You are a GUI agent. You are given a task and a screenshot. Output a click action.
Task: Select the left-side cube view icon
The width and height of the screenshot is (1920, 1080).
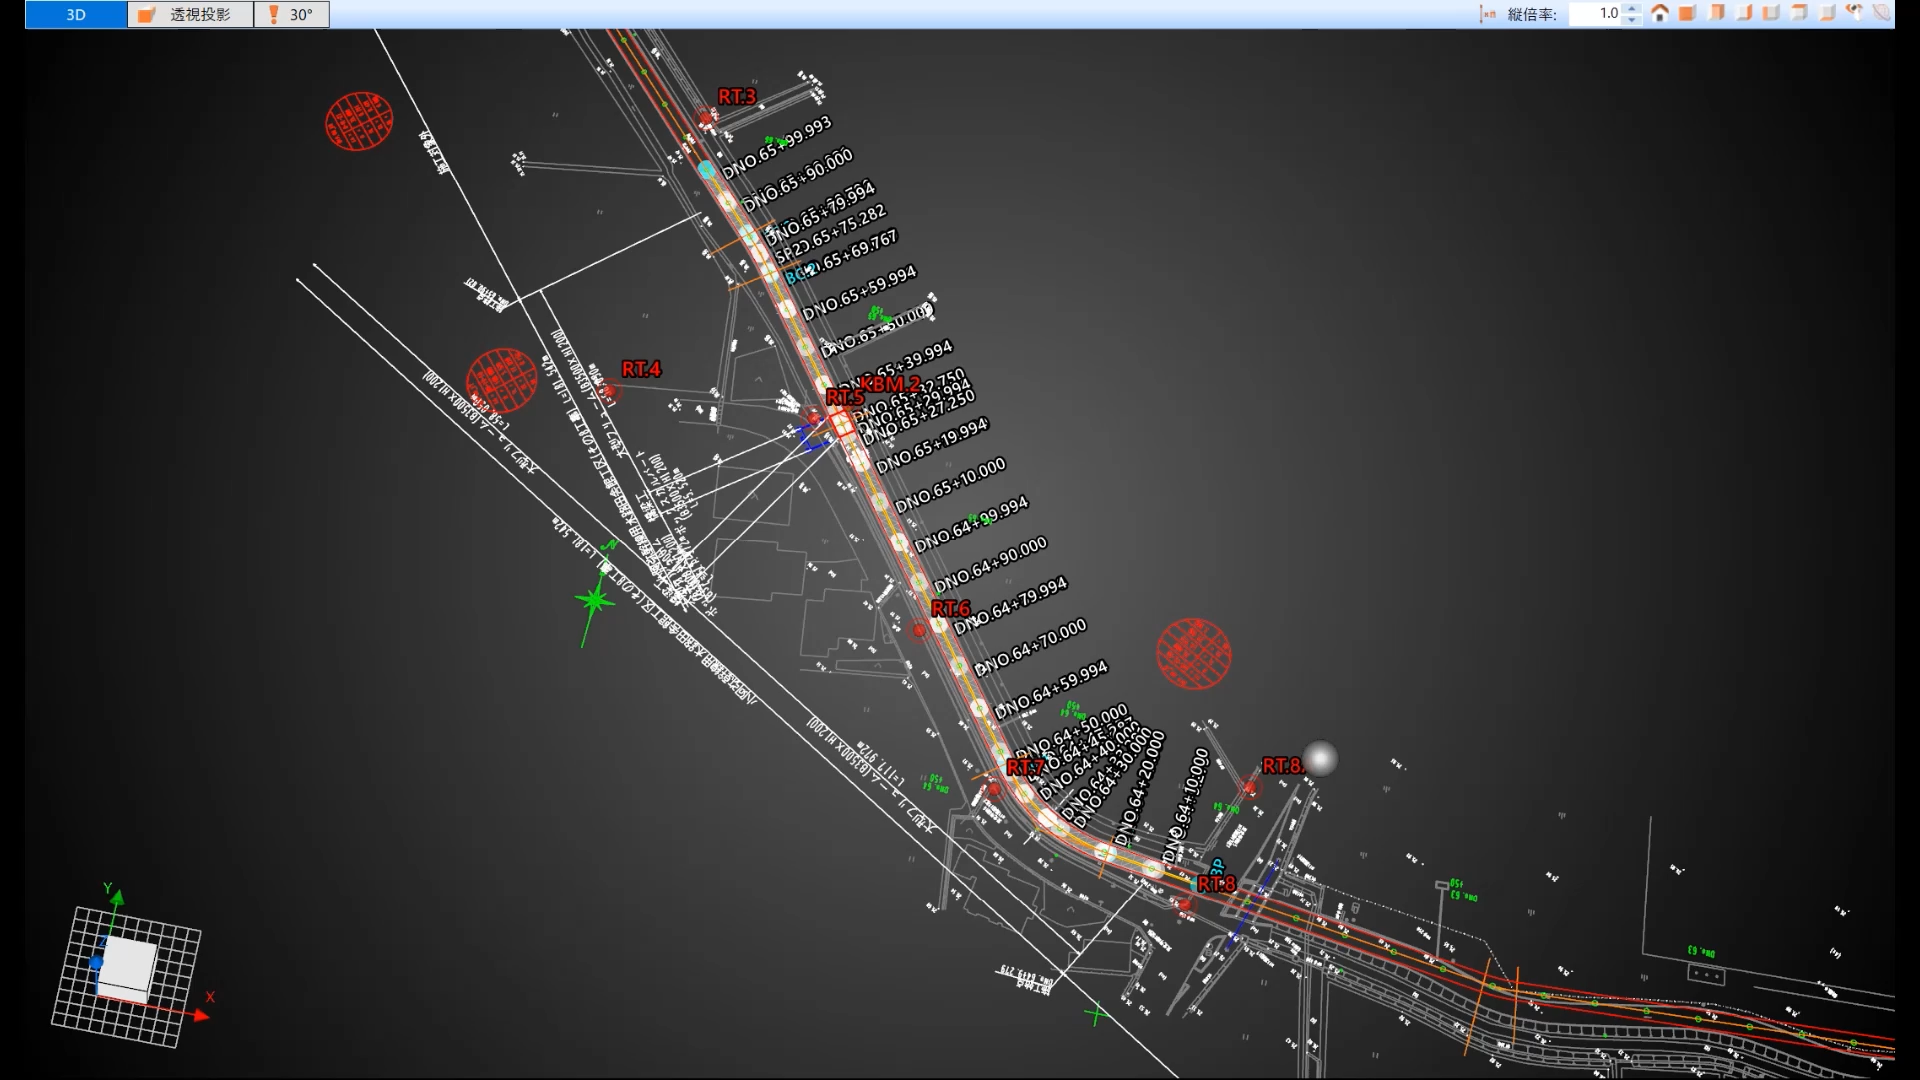click(x=1771, y=13)
